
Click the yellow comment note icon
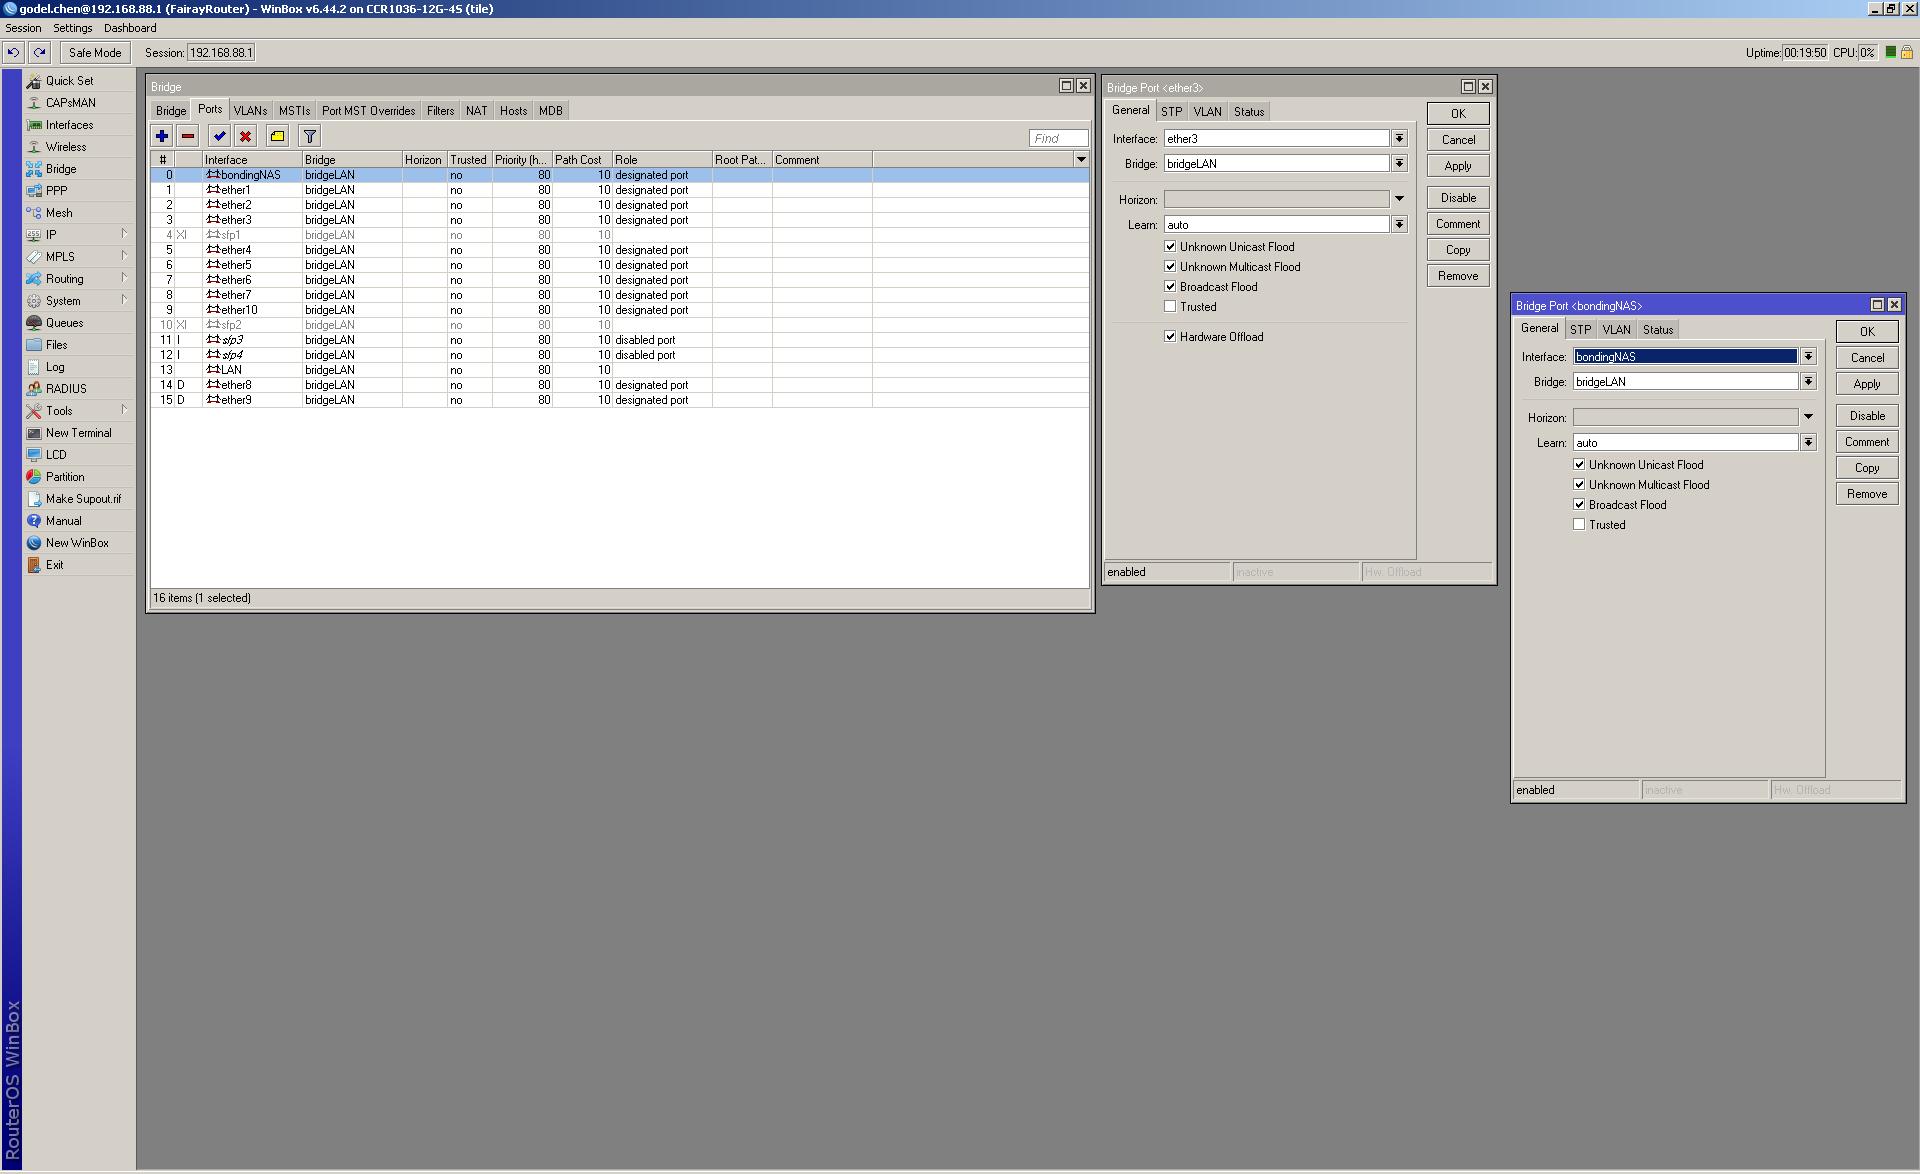[x=278, y=136]
